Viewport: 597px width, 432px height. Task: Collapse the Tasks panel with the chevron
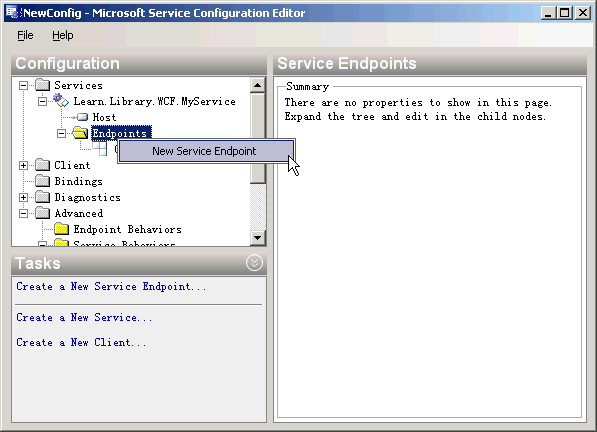pos(254,263)
